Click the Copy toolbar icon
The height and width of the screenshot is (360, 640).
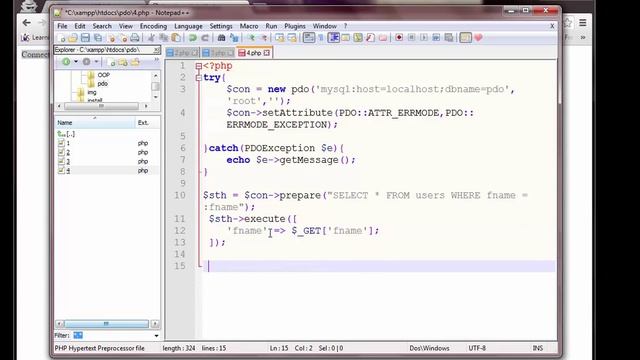(164, 38)
